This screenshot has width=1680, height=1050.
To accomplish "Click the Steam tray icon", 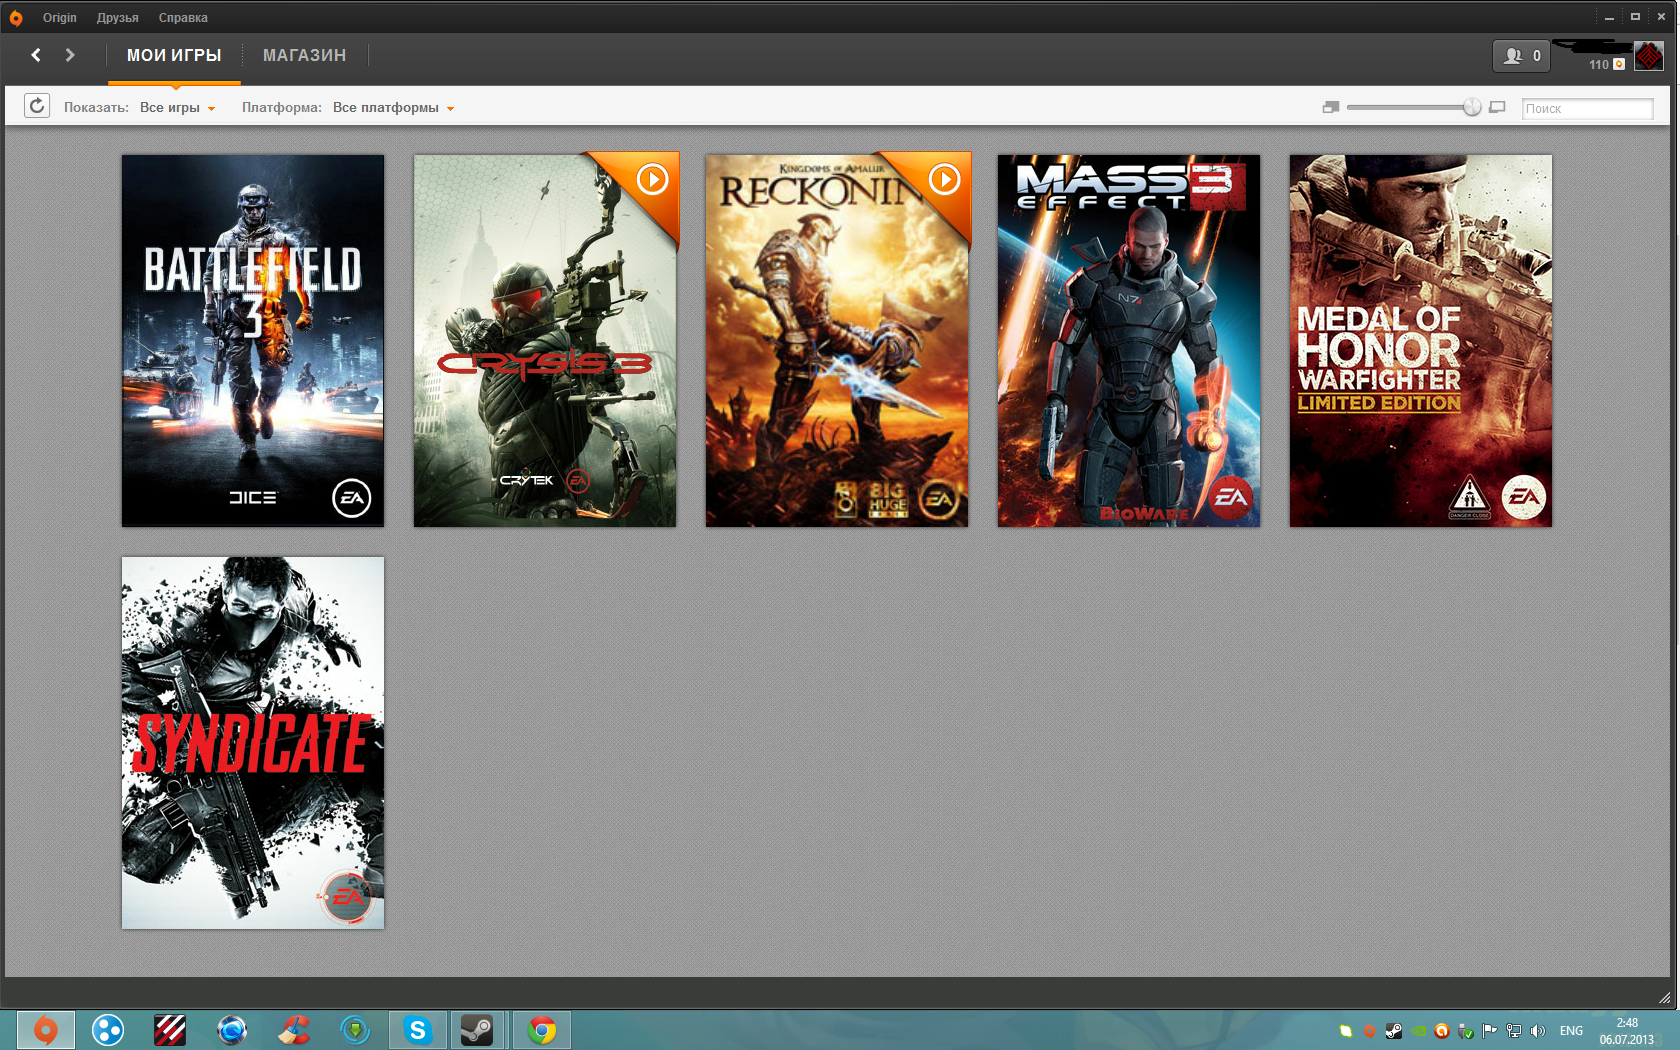I will [1393, 1031].
